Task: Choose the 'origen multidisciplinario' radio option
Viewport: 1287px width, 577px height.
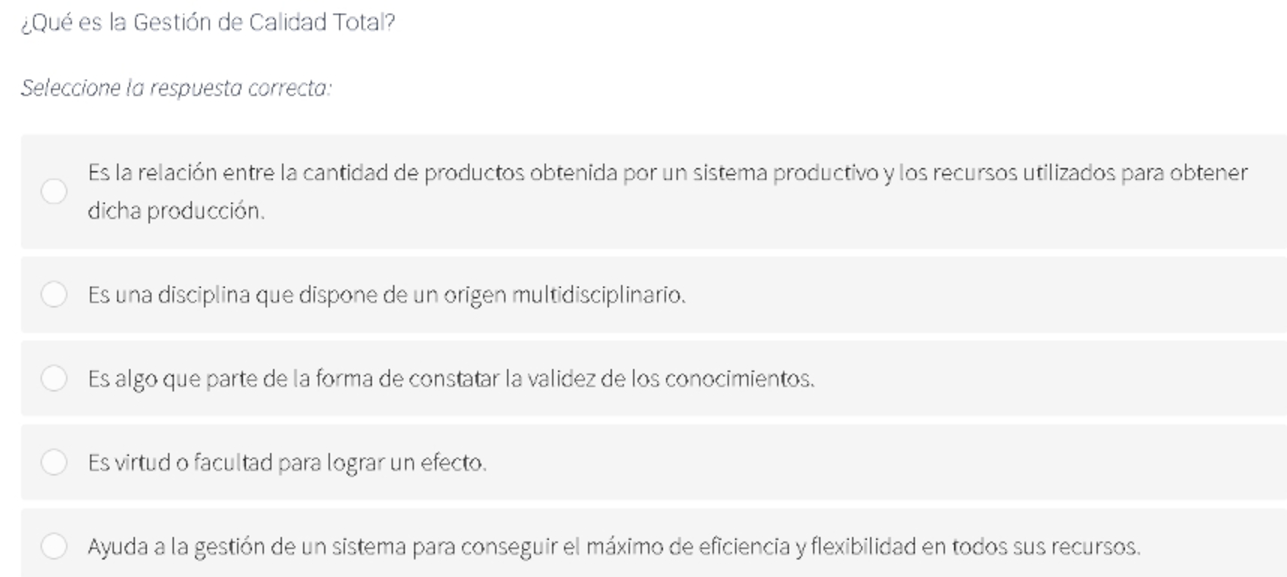Action: [54, 295]
